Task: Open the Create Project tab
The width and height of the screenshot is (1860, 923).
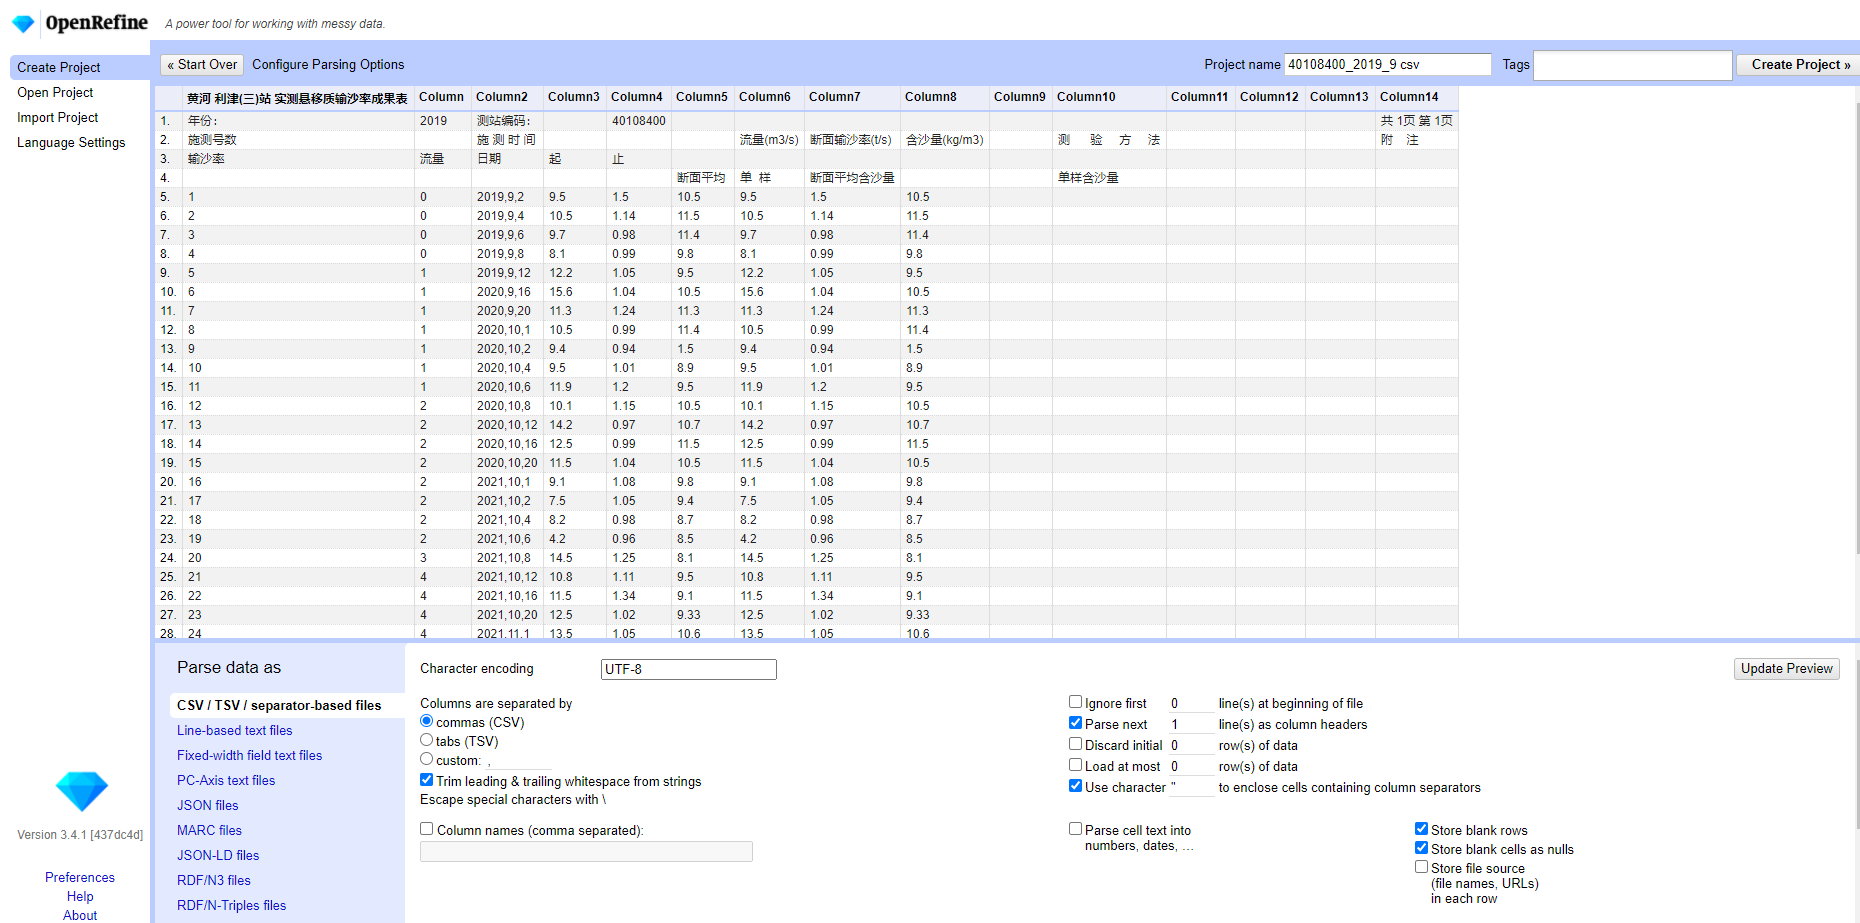Action: pyautogui.click(x=80, y=67)
